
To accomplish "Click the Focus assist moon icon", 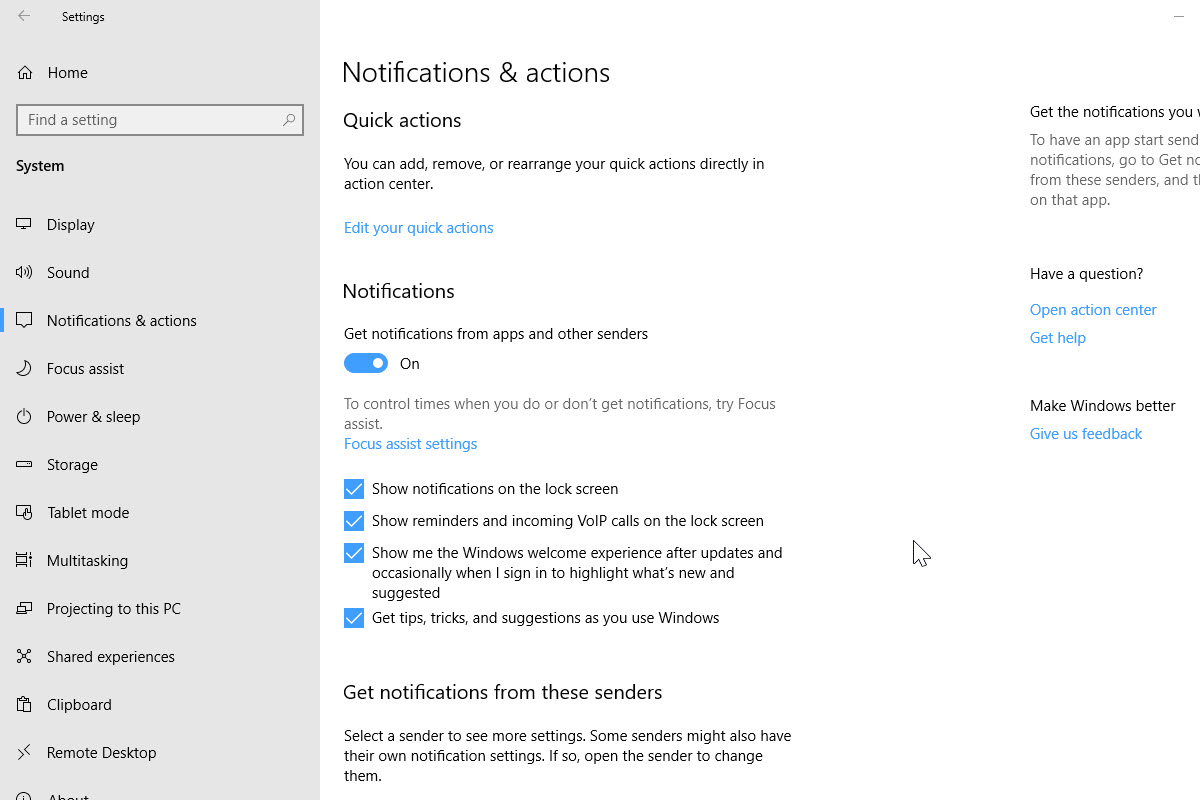I will tap(25, 368).
